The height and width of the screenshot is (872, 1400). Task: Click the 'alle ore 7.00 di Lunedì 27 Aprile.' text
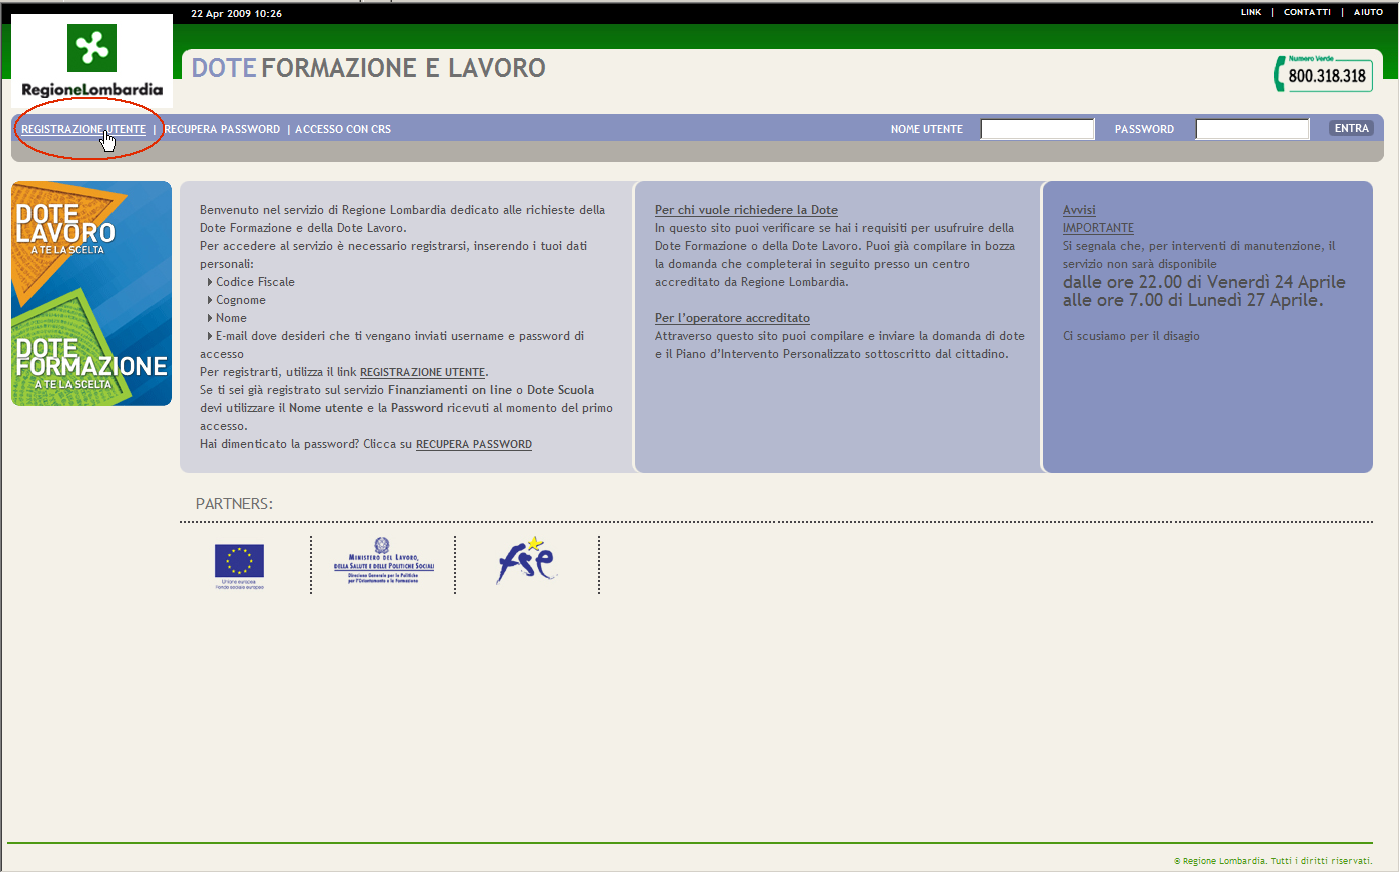pos(1193,300)
